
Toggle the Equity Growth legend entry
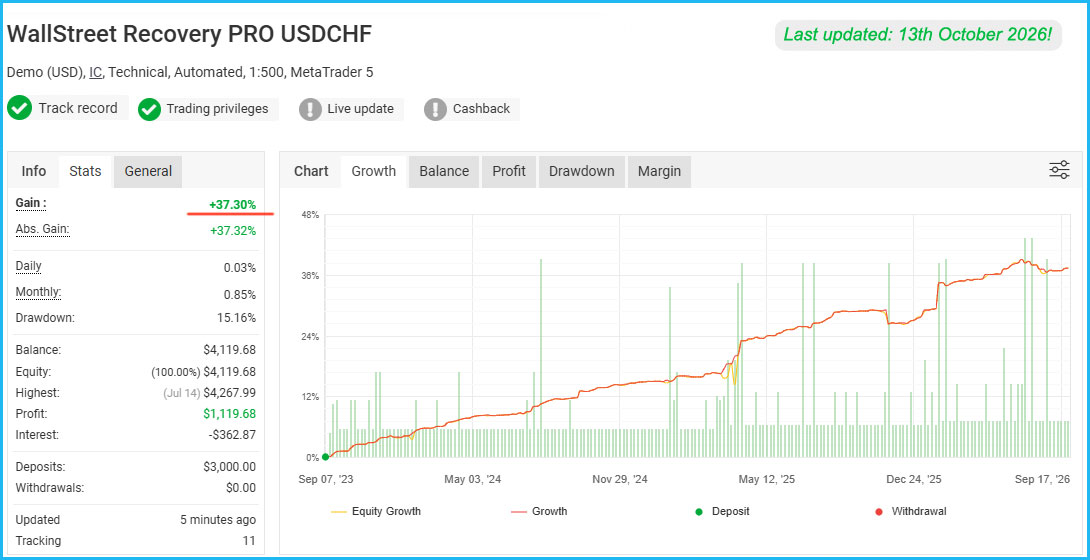point(376,511)
